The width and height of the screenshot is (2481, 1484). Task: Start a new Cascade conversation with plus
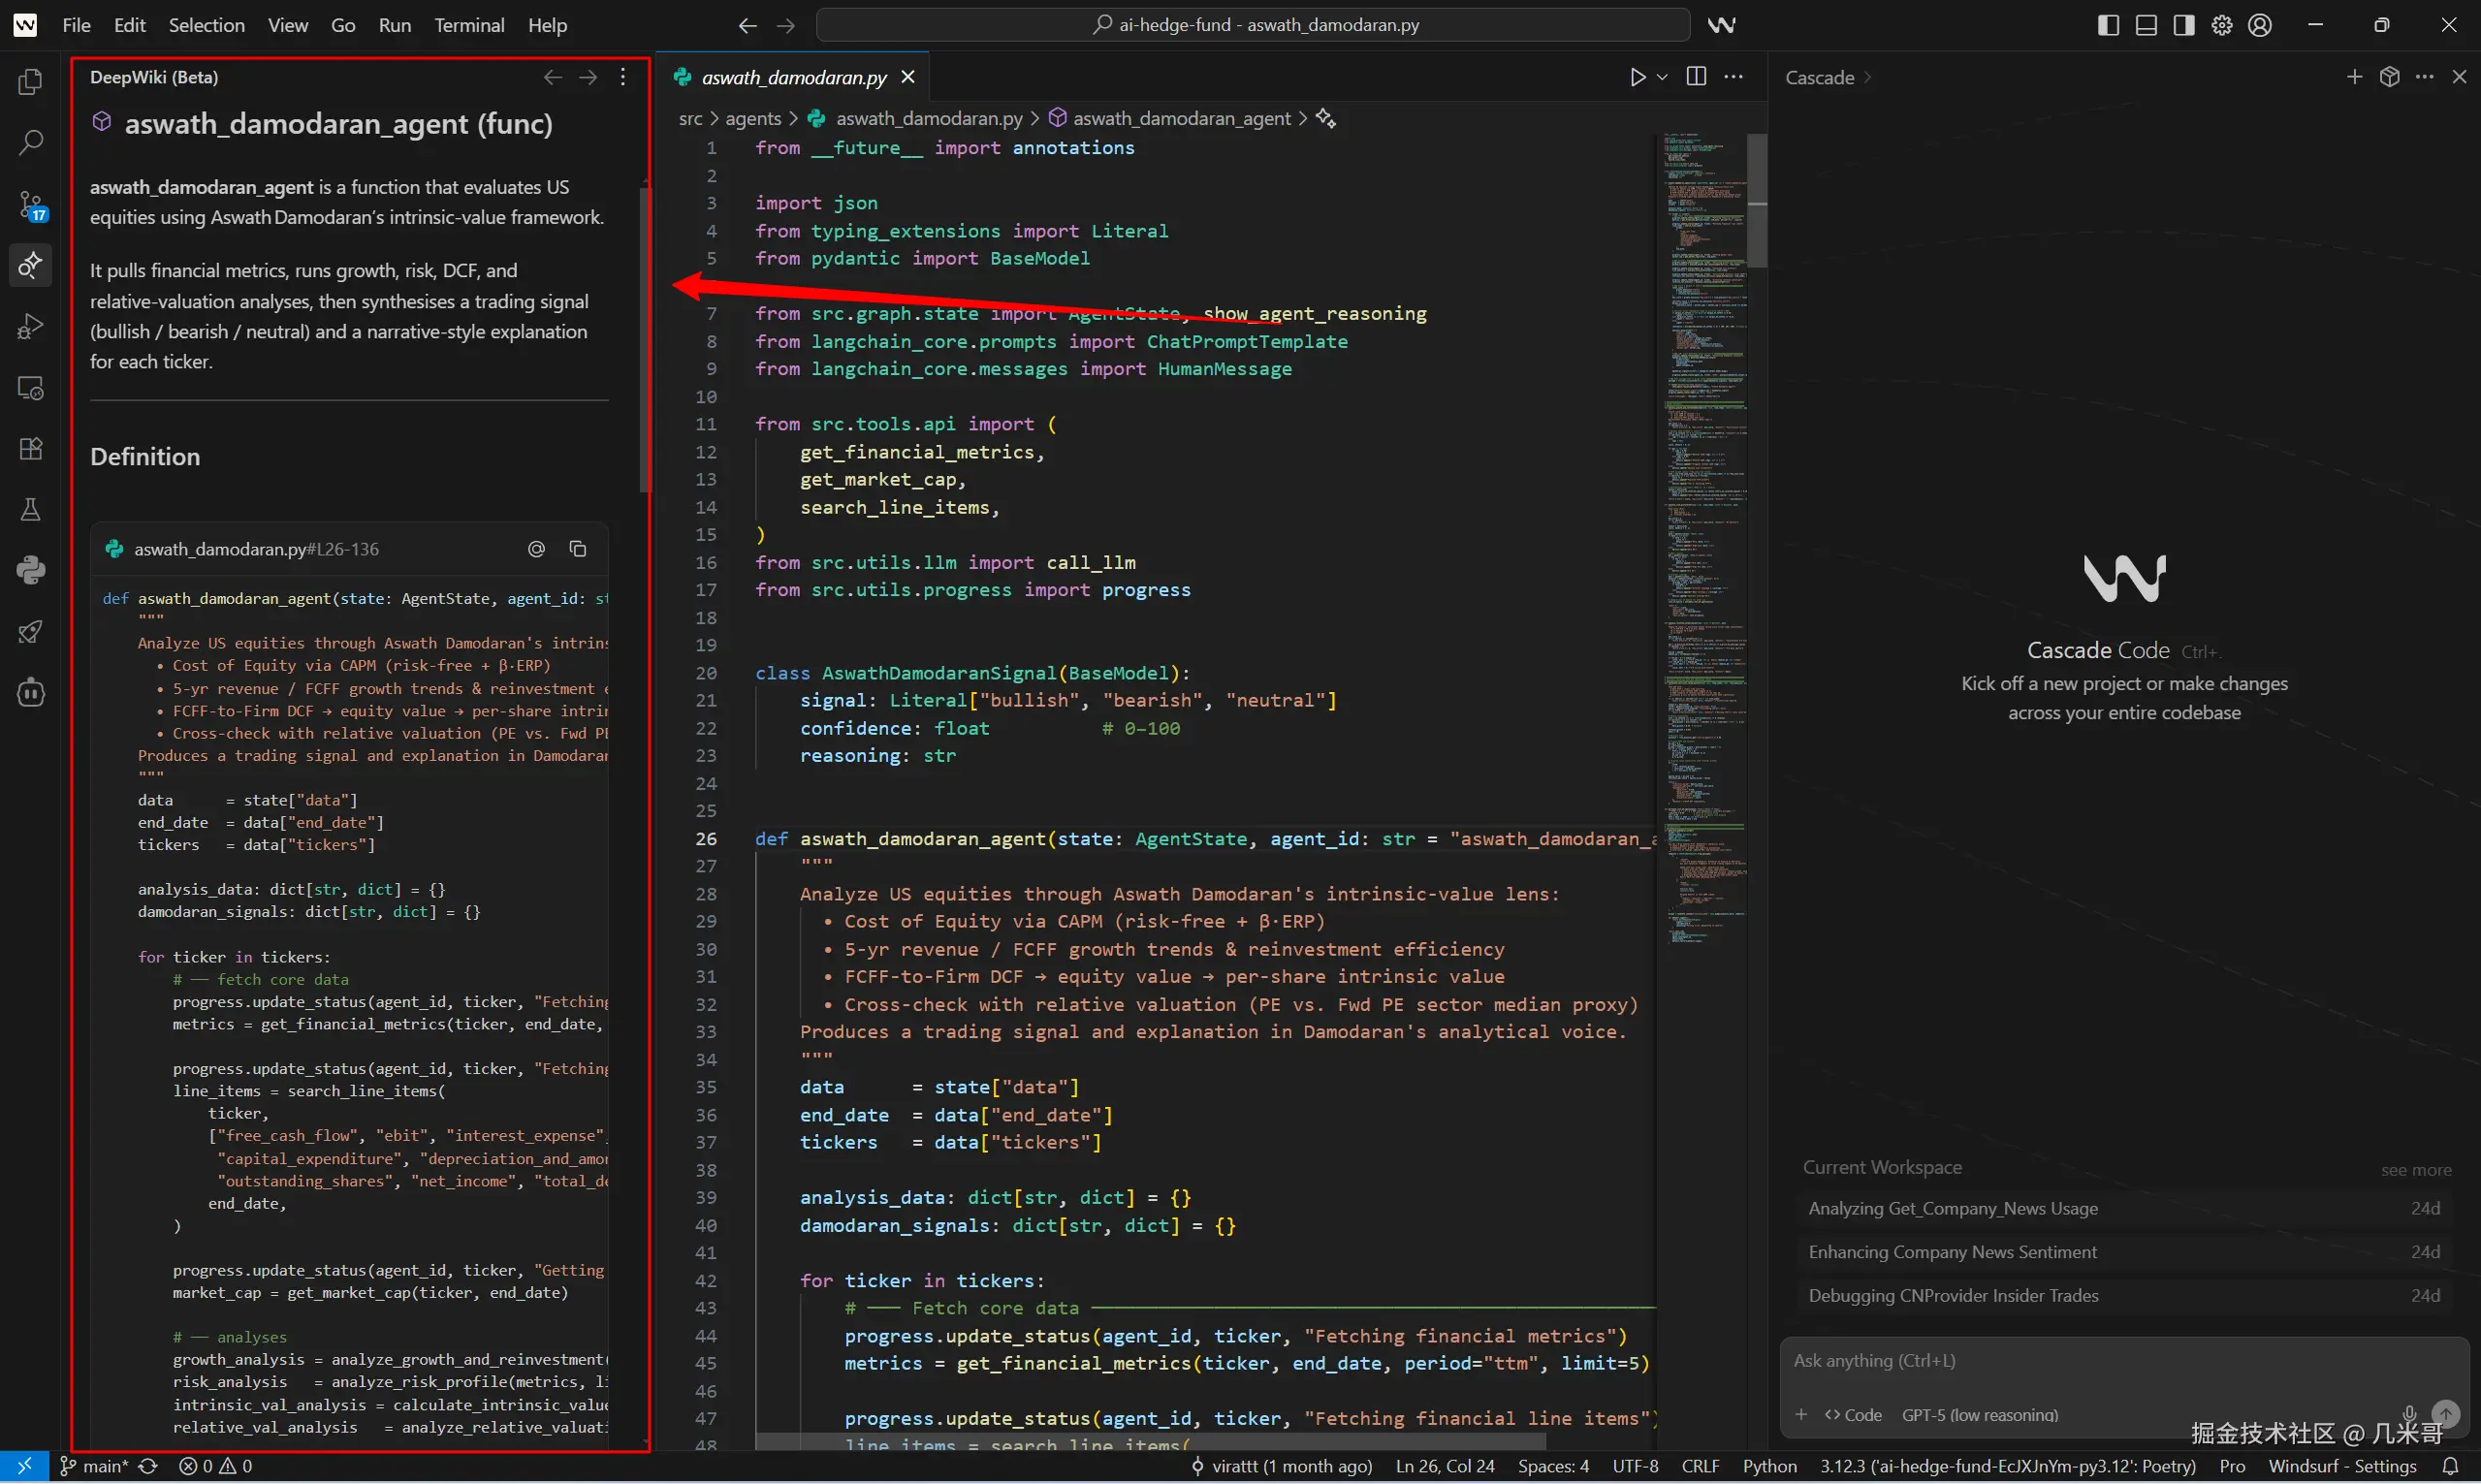2354,77
